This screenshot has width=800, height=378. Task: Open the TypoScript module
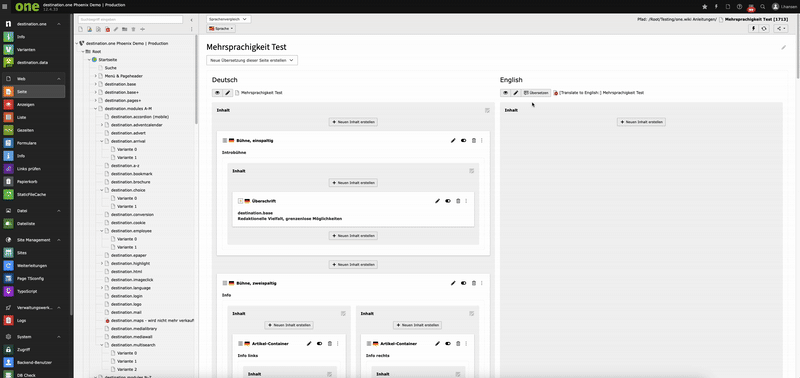coord(33,291)
